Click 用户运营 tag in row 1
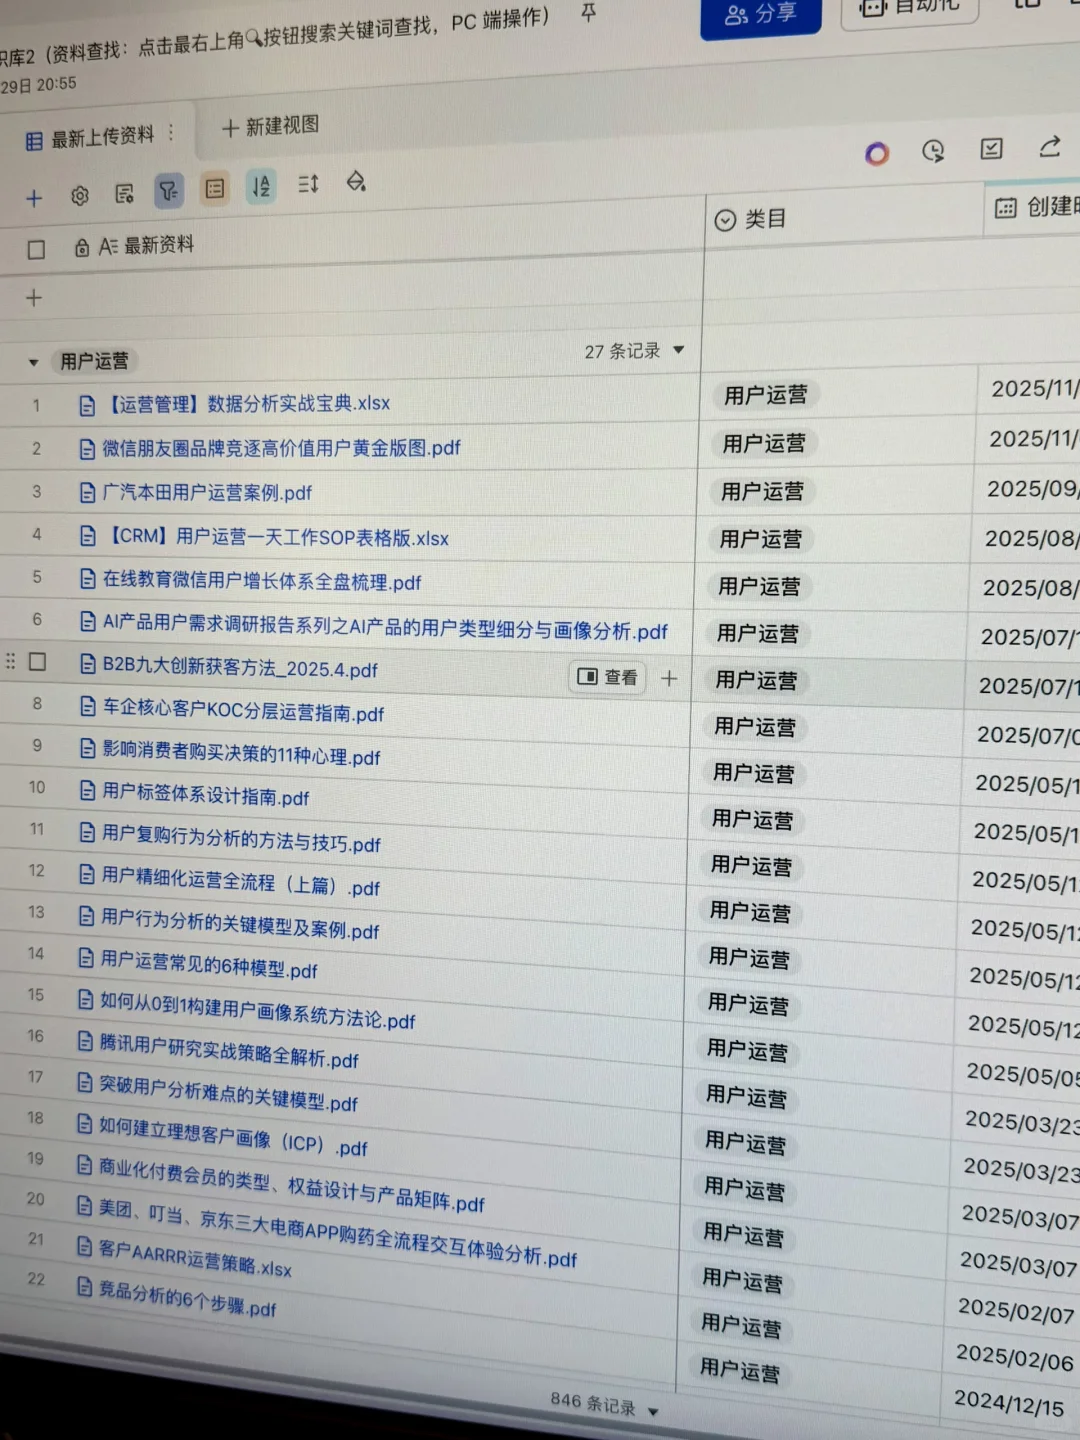This screenshot has width=1080, height=1440. click(x=766, y=395)
